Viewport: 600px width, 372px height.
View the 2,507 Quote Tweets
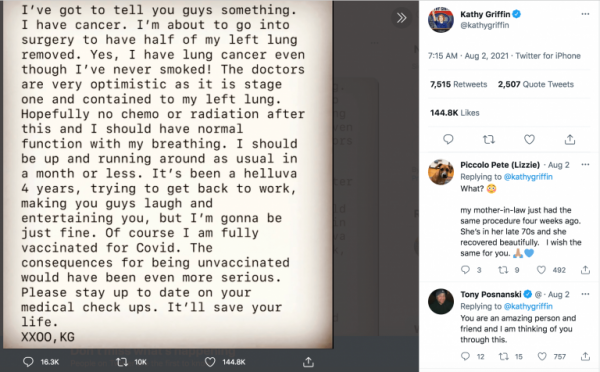click(536, 84)
